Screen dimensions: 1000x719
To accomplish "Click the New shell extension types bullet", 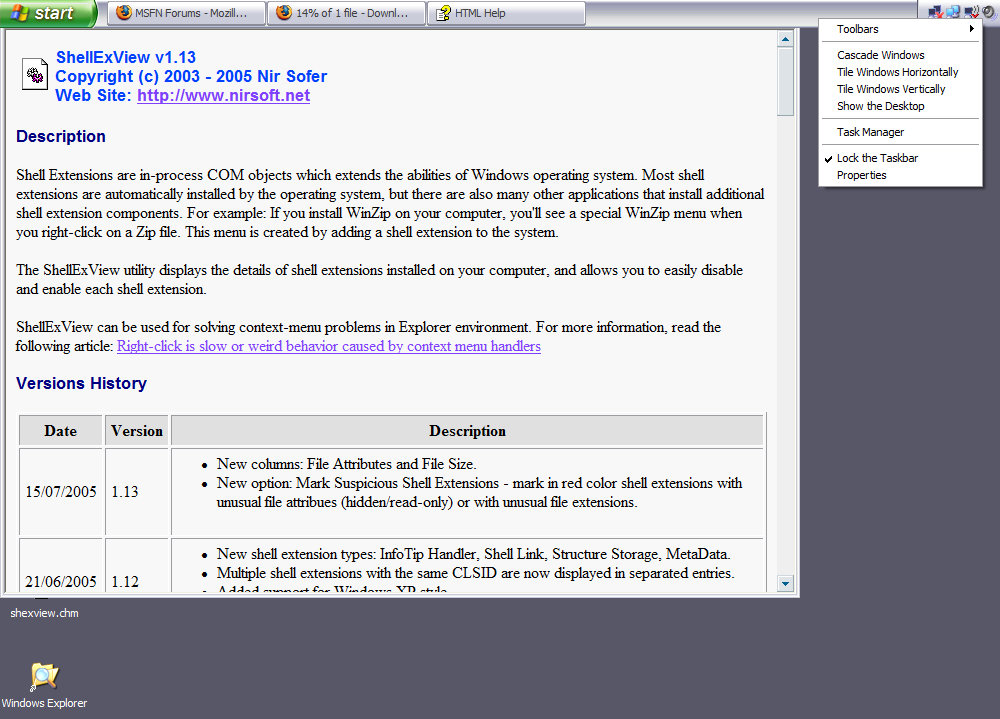I will click(x=473, y=554).
